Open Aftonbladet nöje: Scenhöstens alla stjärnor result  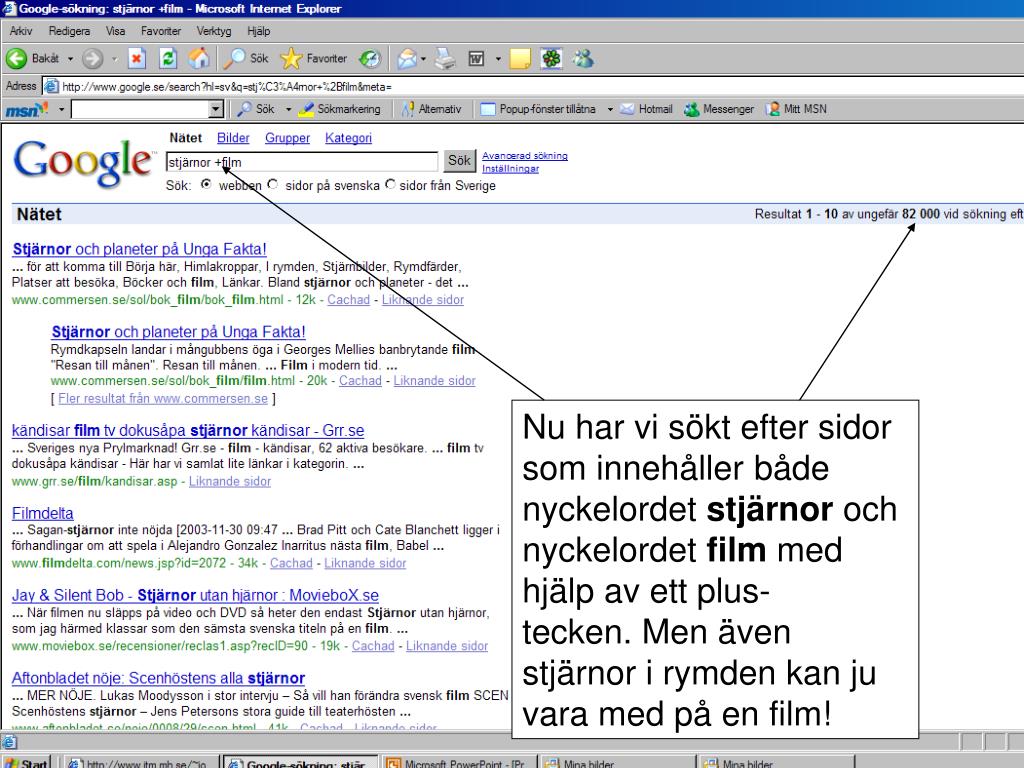coord(158,678)
